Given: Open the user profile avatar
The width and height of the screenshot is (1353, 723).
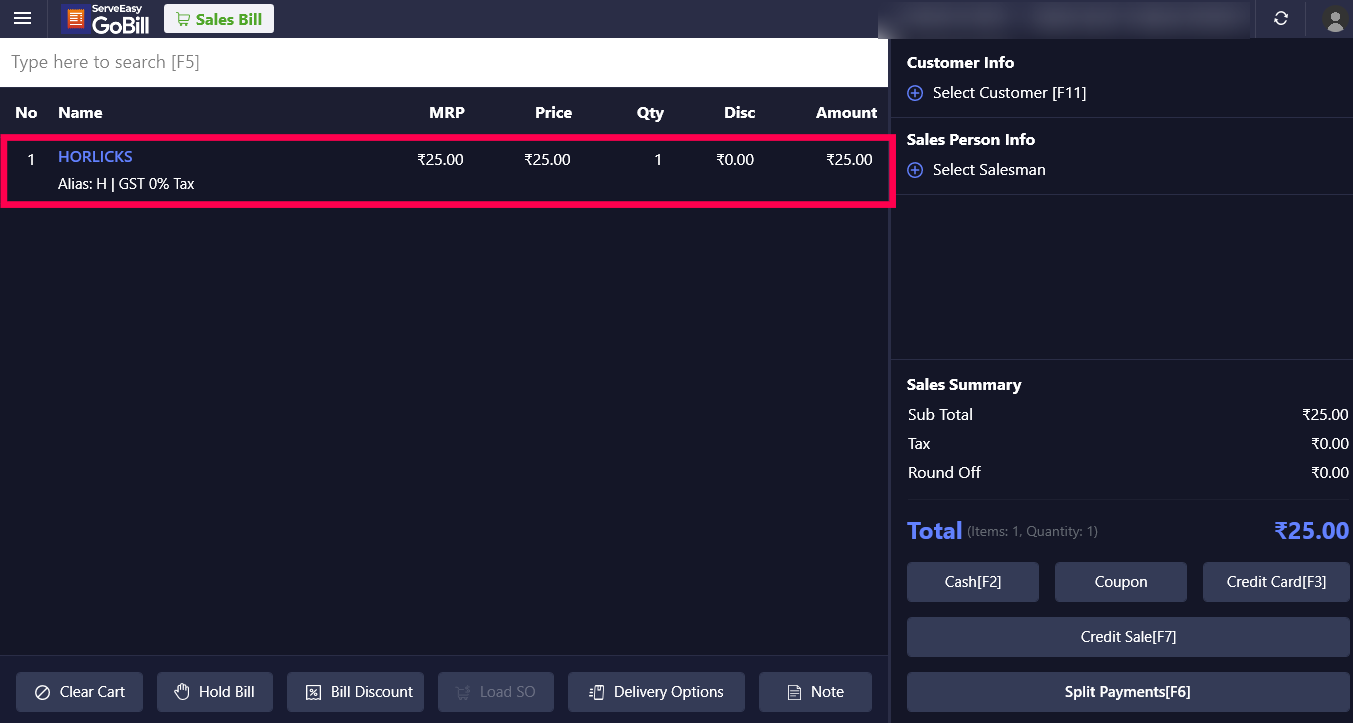Looking at the screenshot, I should [1334, 19].
